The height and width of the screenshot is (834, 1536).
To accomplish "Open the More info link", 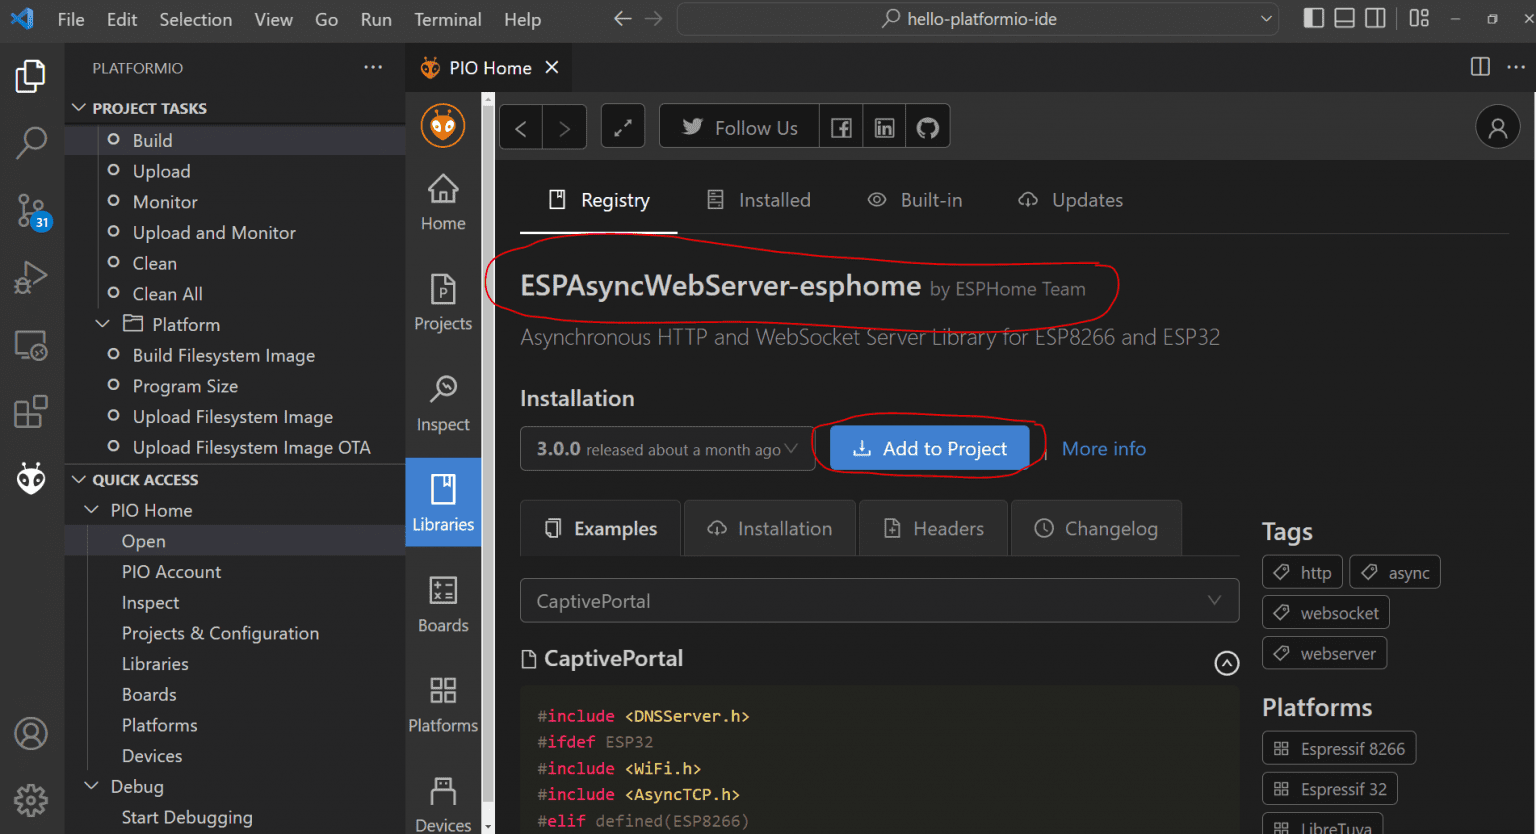I will pos(1103,449).
